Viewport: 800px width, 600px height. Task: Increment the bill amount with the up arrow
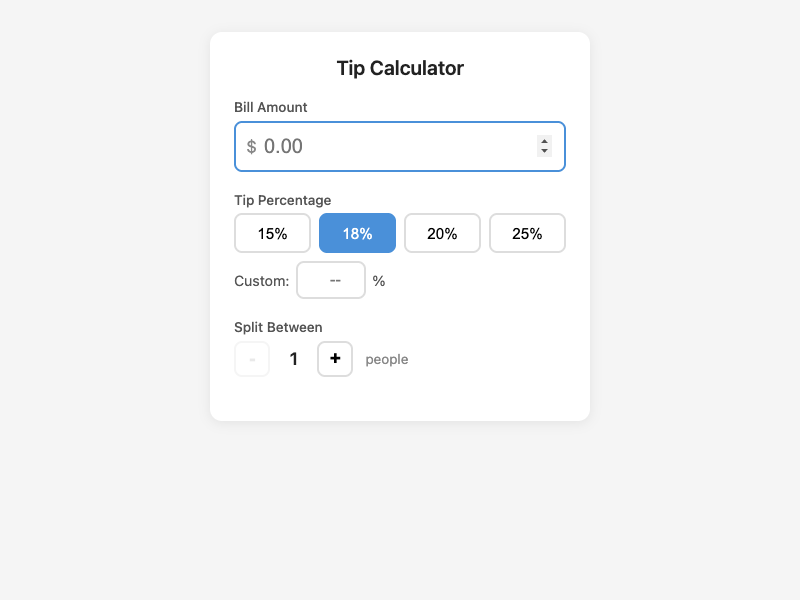pyautogui.click(x=544, y=140)
